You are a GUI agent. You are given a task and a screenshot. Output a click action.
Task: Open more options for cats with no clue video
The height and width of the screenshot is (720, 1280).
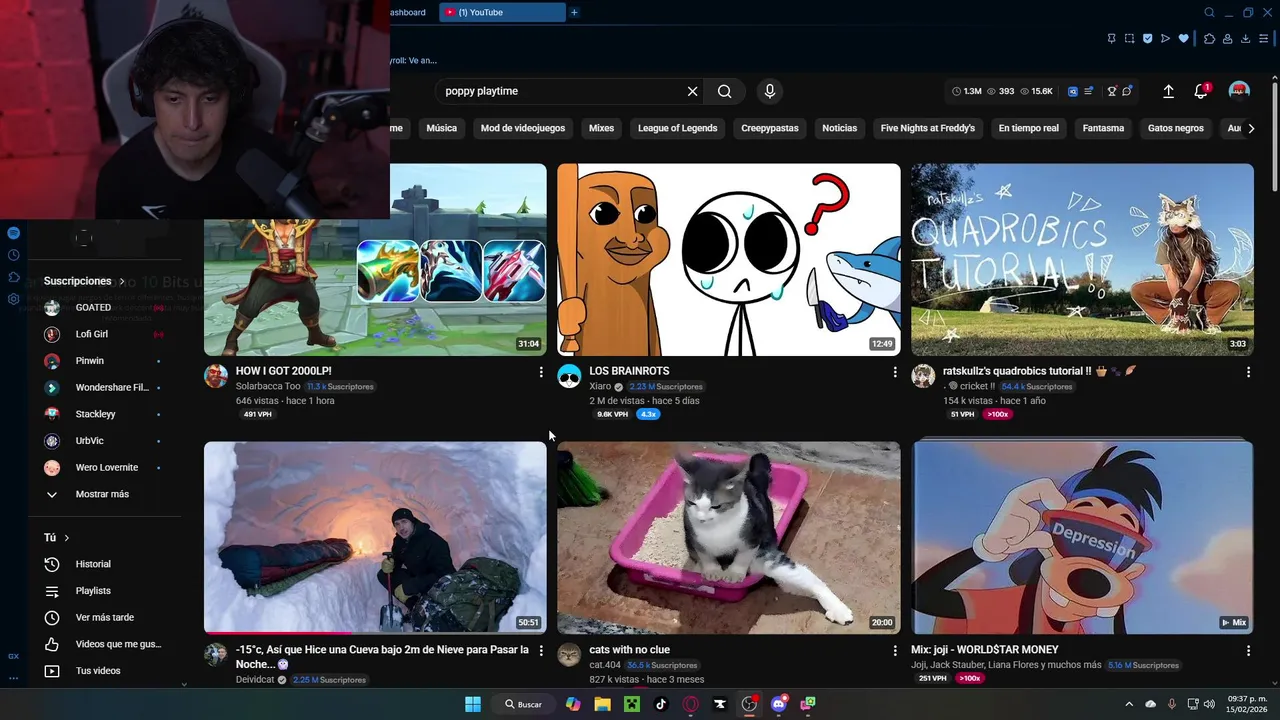pos(895,651)
